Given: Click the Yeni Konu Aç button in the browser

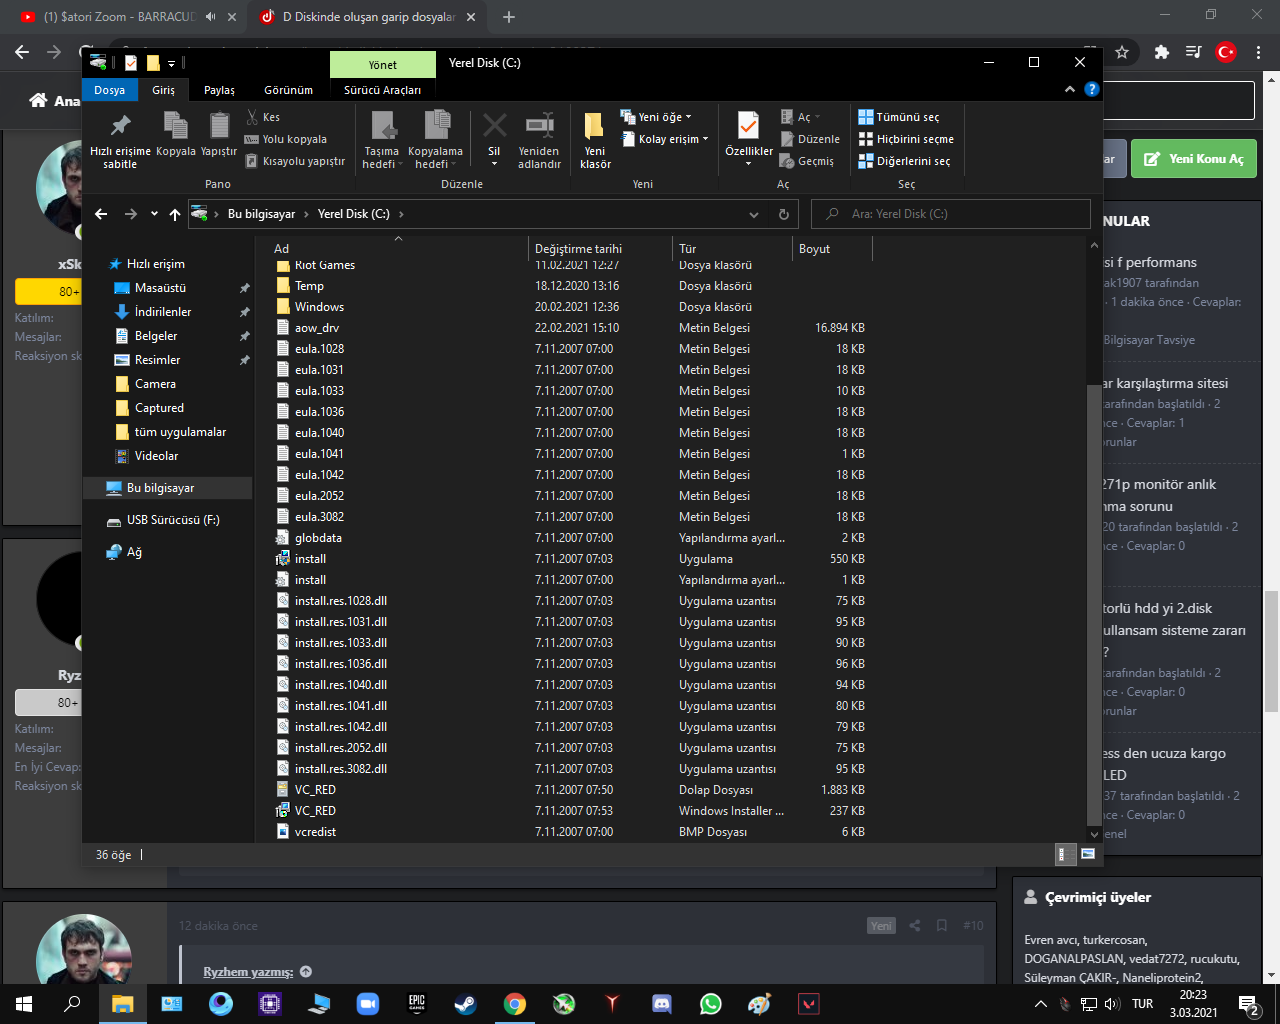Looking at the screenshot, I should point(1194,159).
